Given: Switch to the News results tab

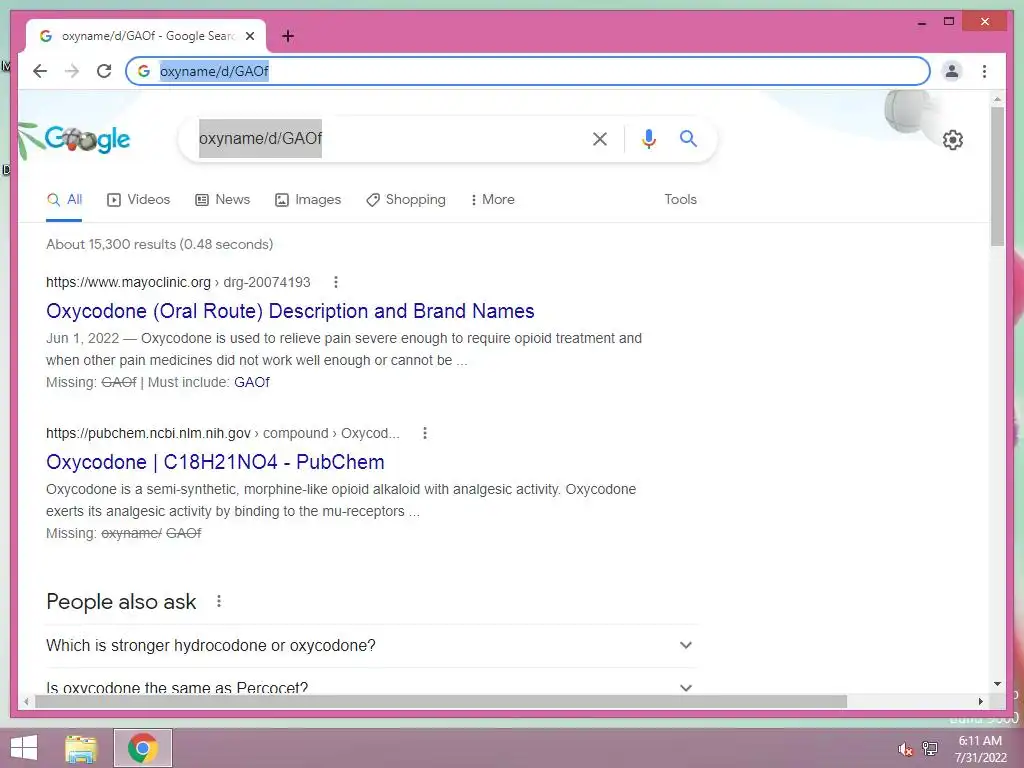Looking at the screenshot, I should click(223, 199).
